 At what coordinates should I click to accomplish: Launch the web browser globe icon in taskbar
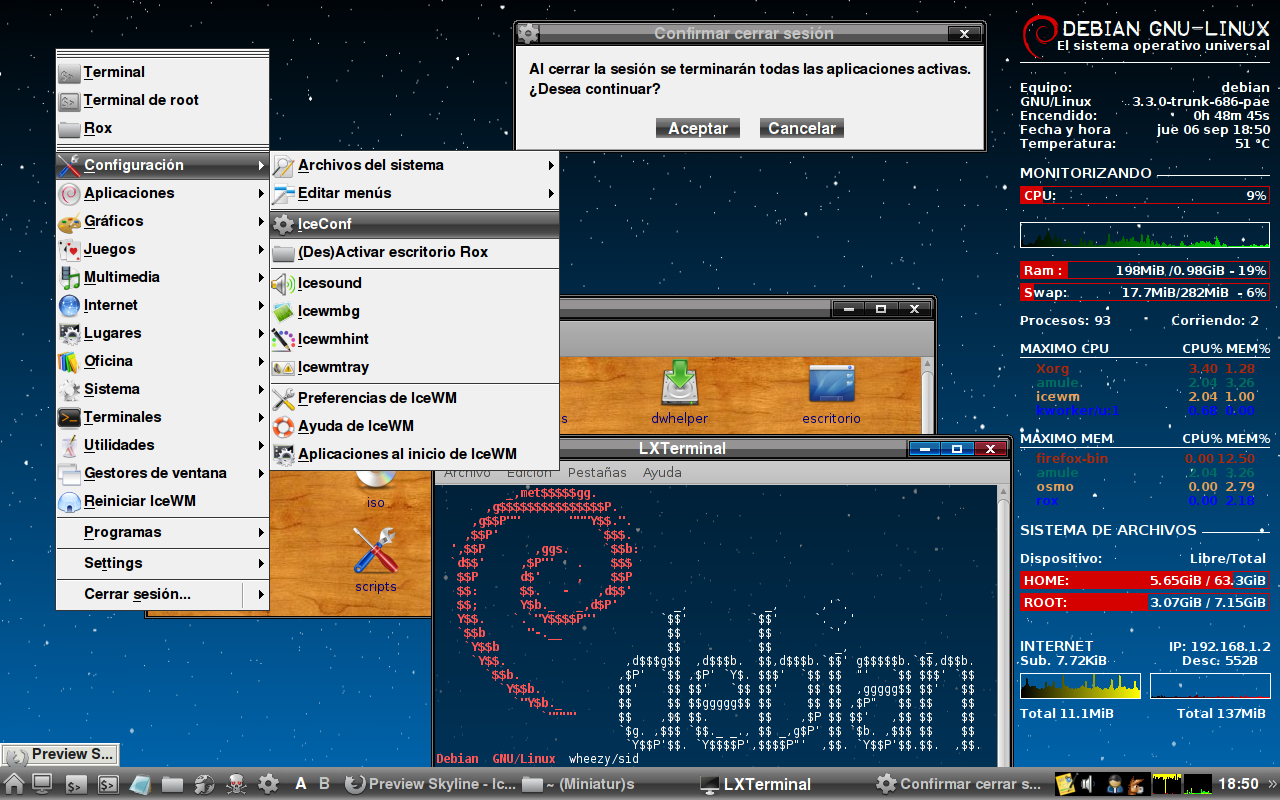204,784
